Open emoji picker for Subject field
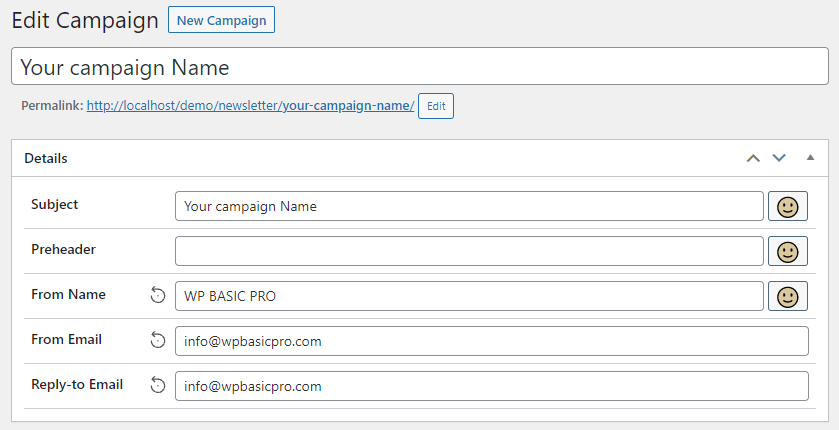Image resolution: width=839 pixels, height=430 pixels. 787,206
